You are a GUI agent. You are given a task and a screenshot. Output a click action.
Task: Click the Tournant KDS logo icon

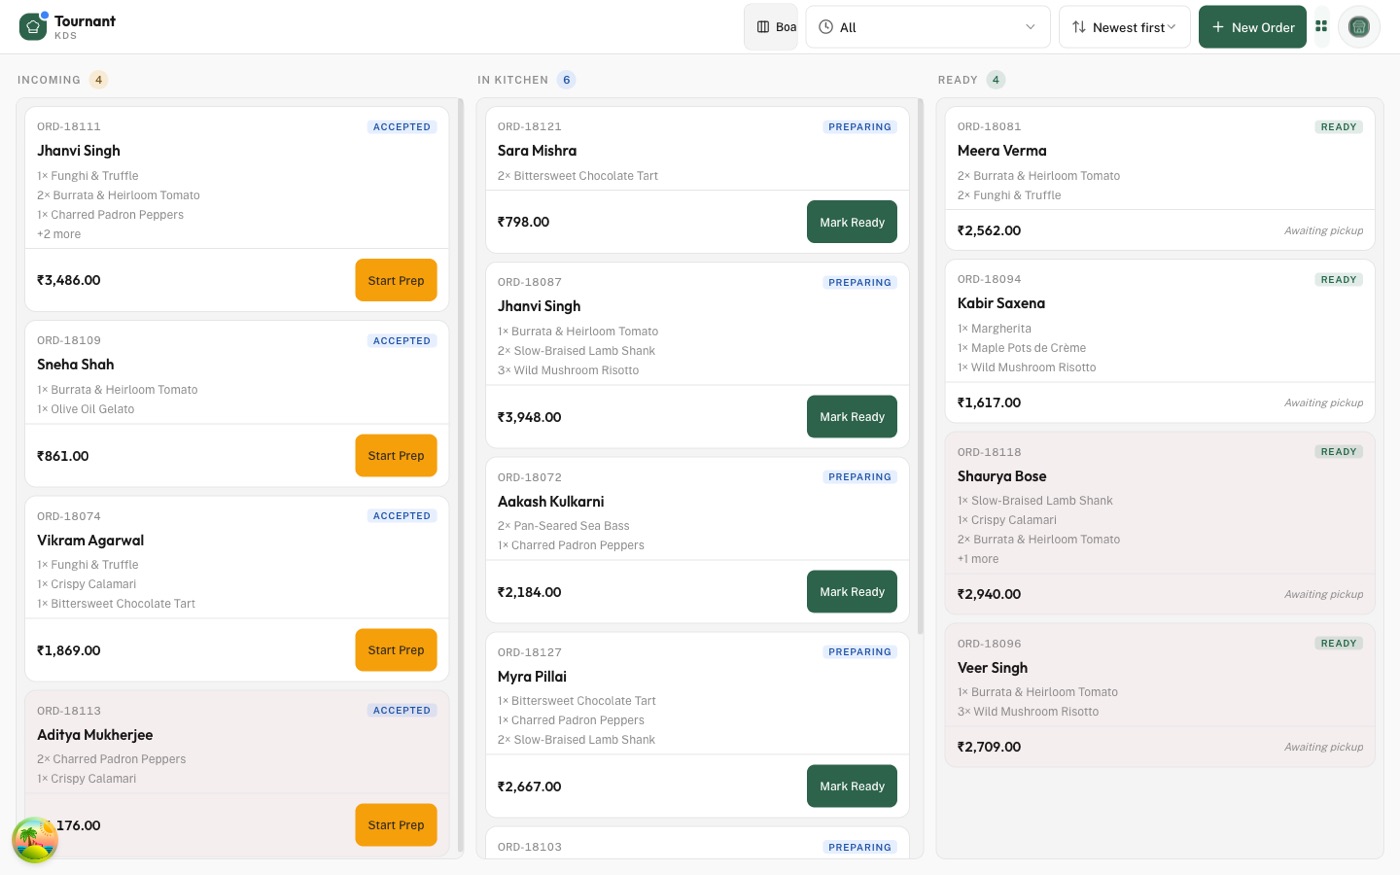coord(33,27)
